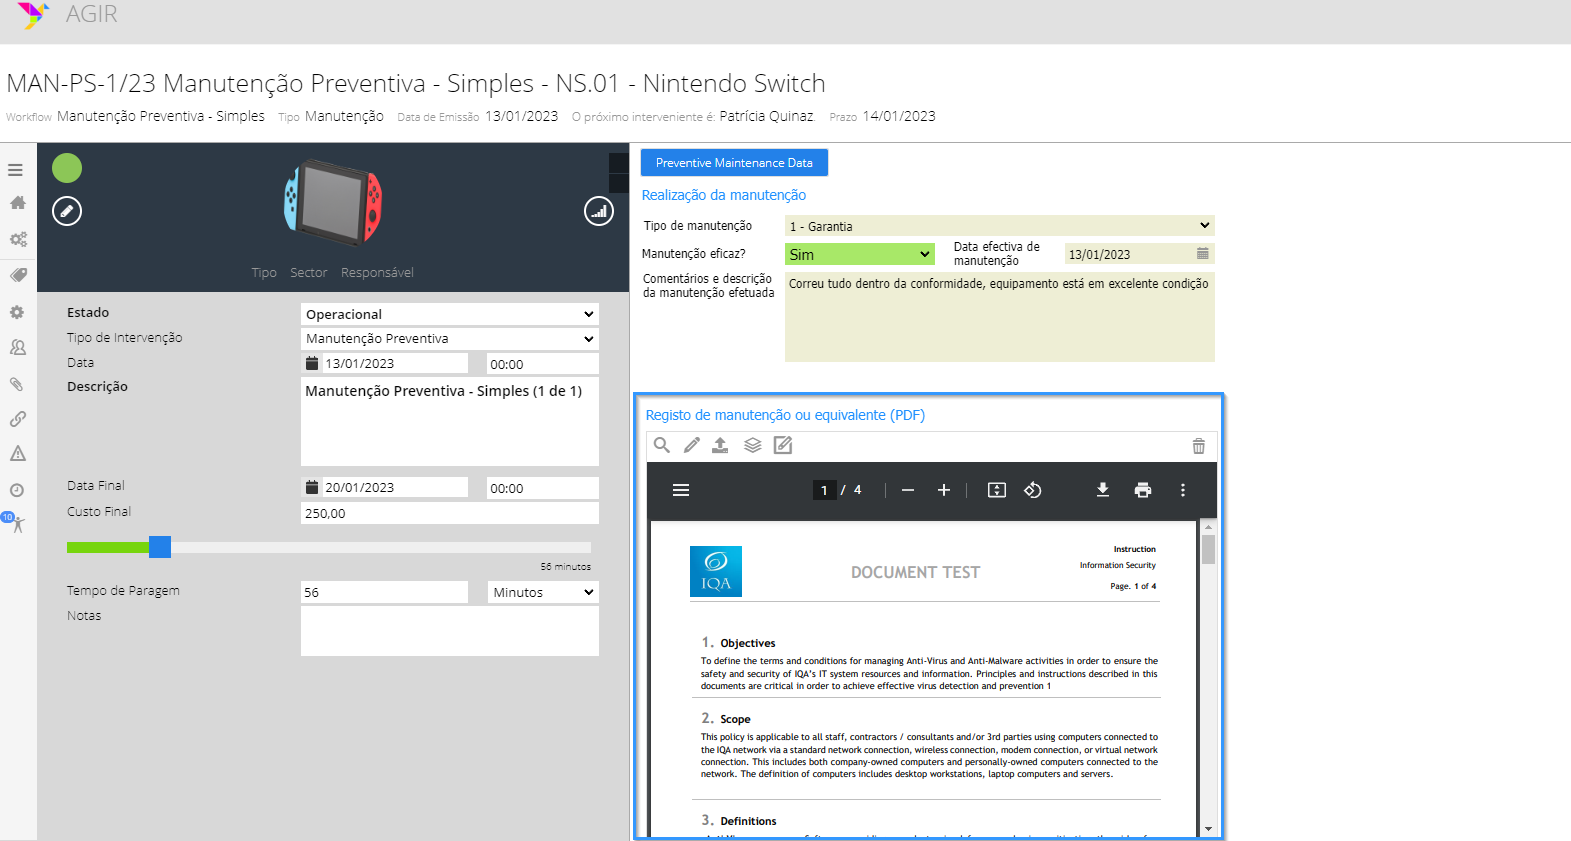Click 'Registo de manutenção ou equivalente (PDF)' heading
Viewport: 1571px width, 841px height.
pos(785,415)
